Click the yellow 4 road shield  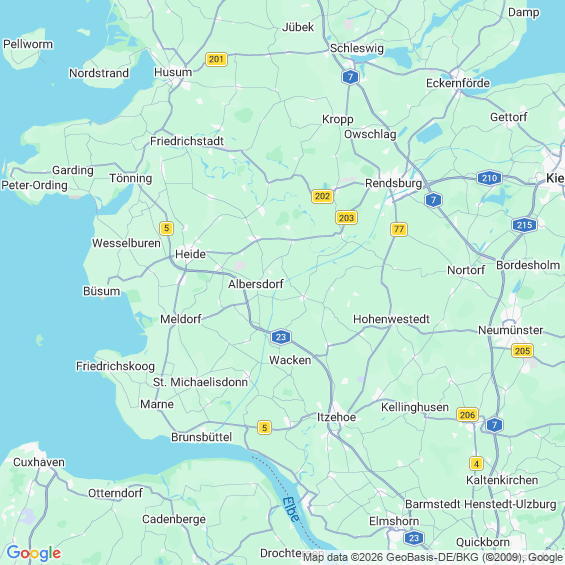tap(476, 463)
